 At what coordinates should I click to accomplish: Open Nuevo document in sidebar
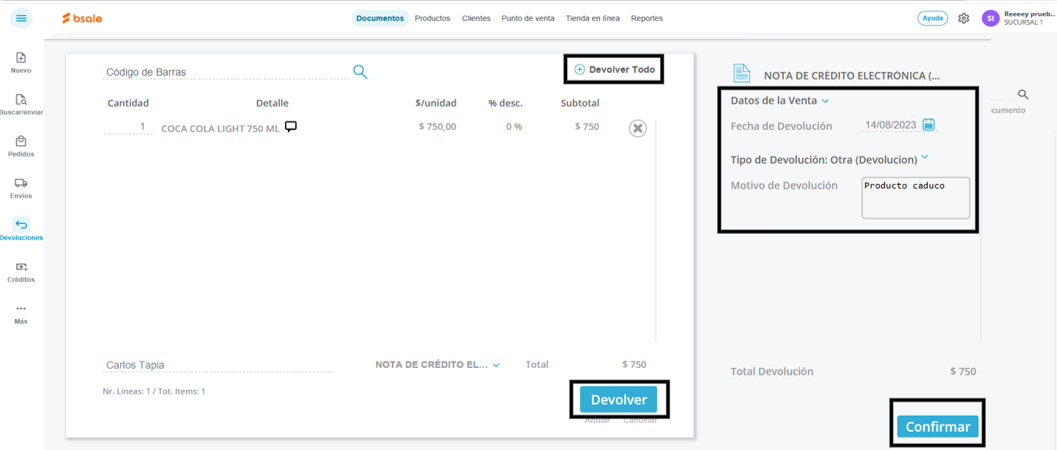pyautogui.click(x=21, y=63)
